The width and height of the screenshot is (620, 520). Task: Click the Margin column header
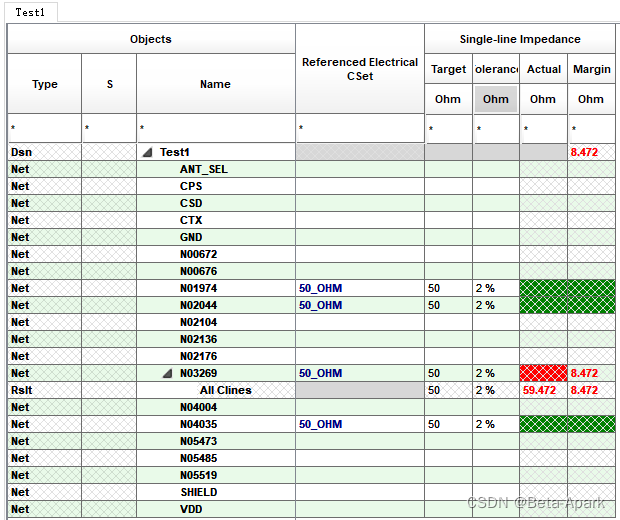click(x=591, y=70)
